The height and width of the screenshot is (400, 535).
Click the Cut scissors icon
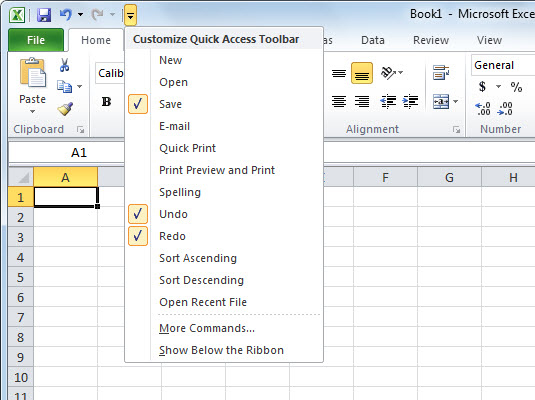64,65
